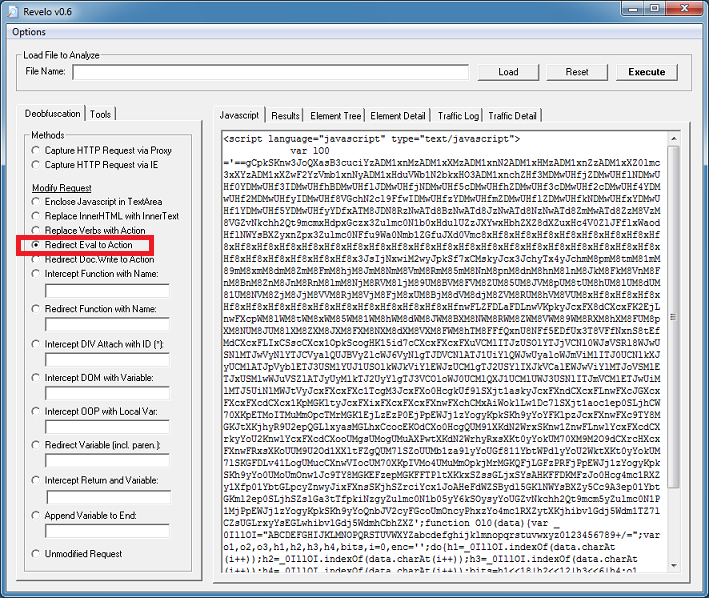This screenshot has width=709, height=598.
Task: Select Replace InnerHTML with InnerText option
Action: click(x=37, y=217)
